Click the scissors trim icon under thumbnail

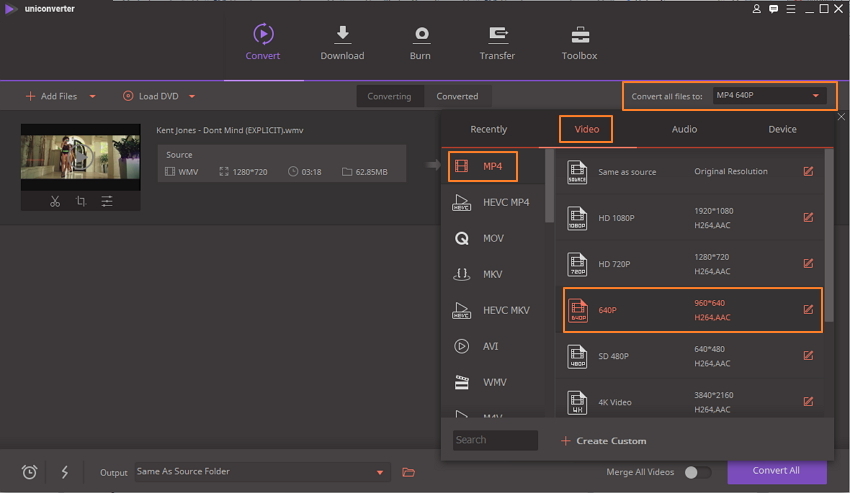(x=55, y=201)
